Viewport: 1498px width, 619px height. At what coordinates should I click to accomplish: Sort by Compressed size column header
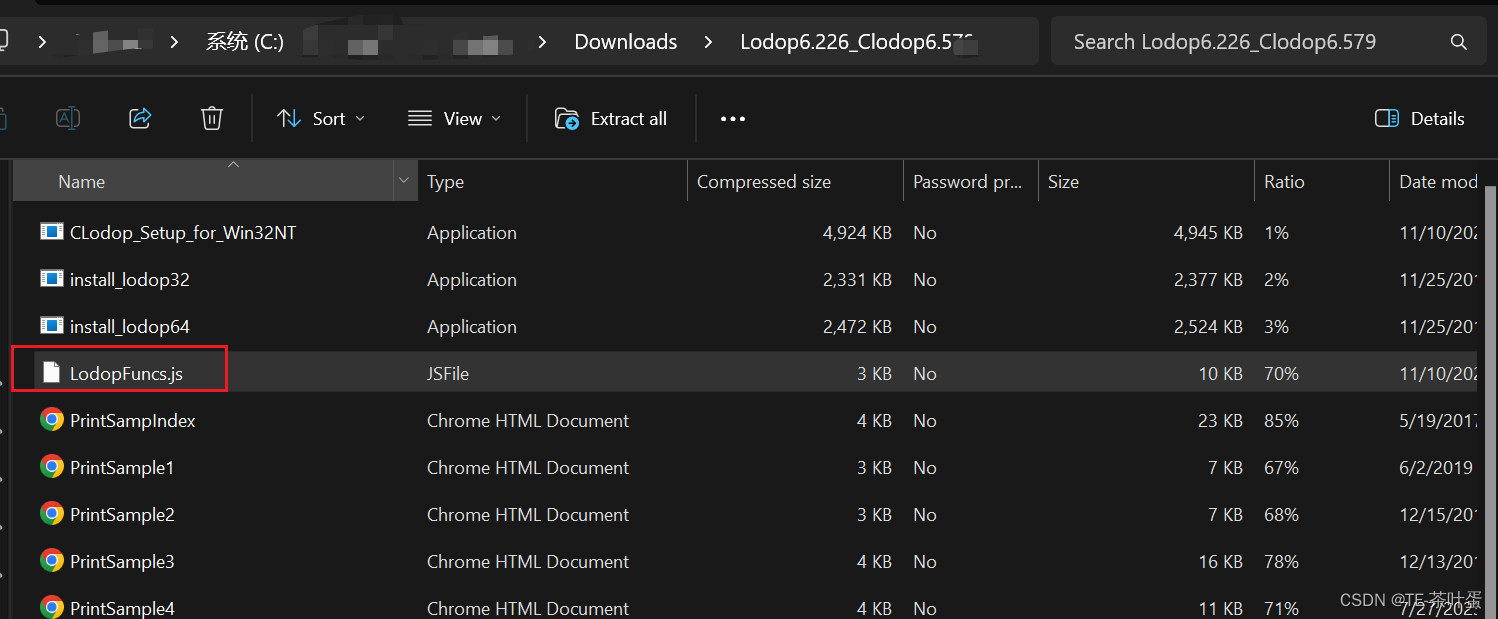point(795,182)
